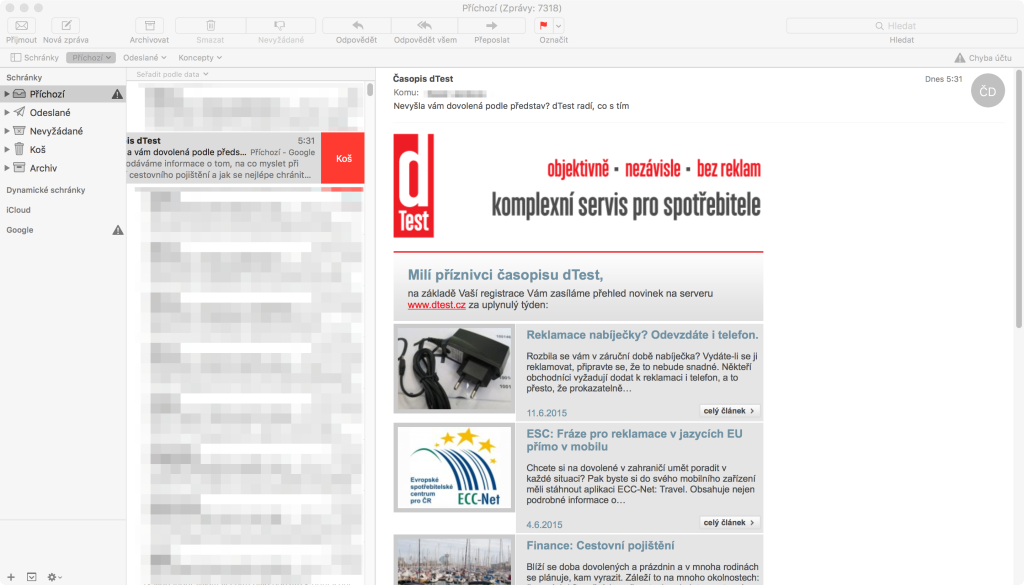Click the Schránky sidebar header
This screenshot has width=1024, height=585.
[x=24, y=77]
